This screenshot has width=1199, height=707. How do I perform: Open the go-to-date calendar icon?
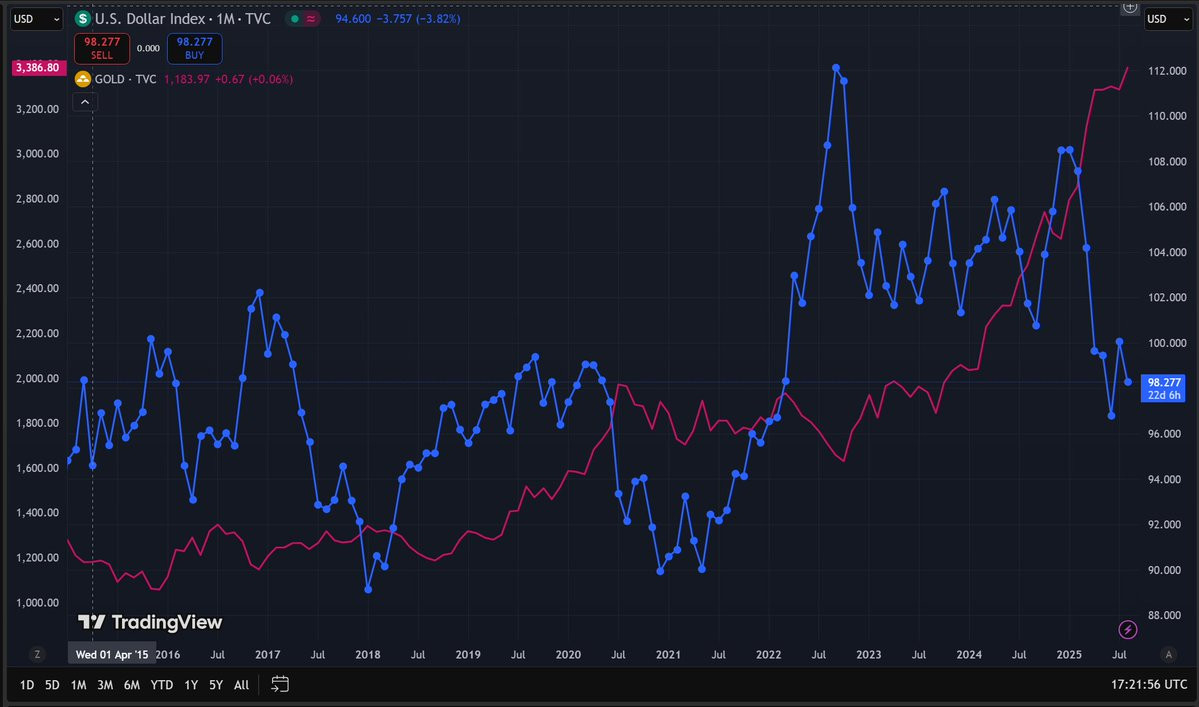280,684
